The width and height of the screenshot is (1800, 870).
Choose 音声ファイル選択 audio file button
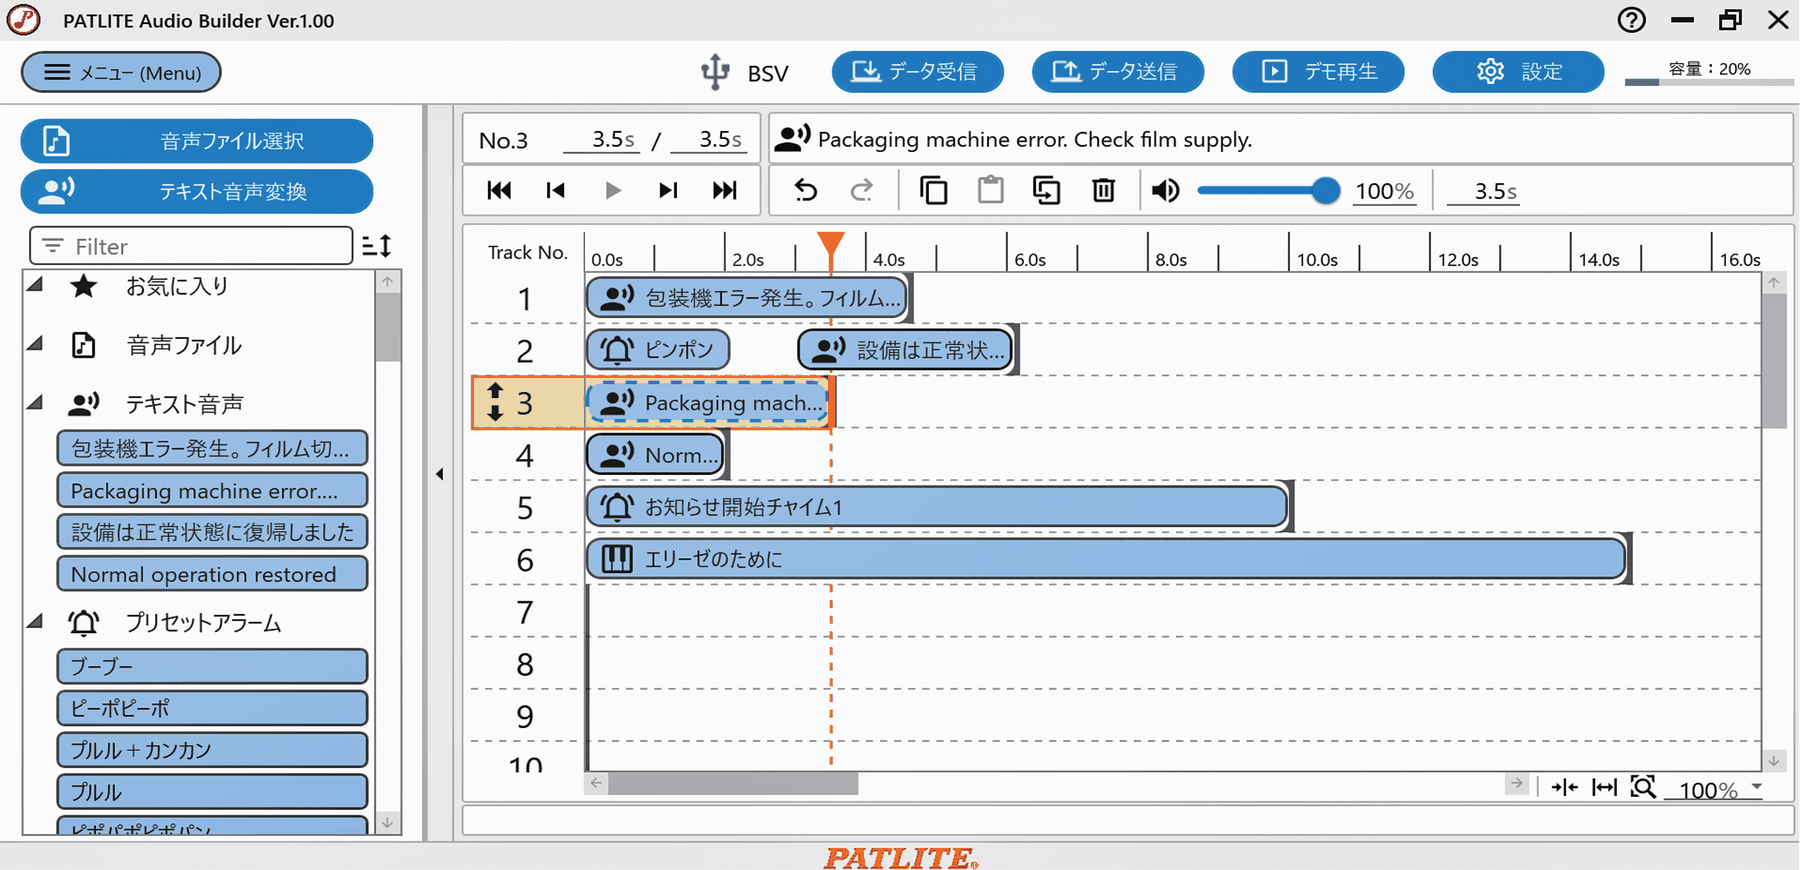click(197, 141)
